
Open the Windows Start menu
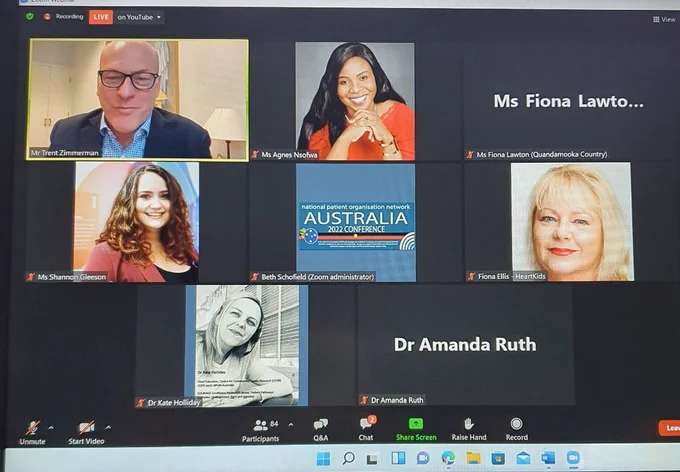[323, 459]
